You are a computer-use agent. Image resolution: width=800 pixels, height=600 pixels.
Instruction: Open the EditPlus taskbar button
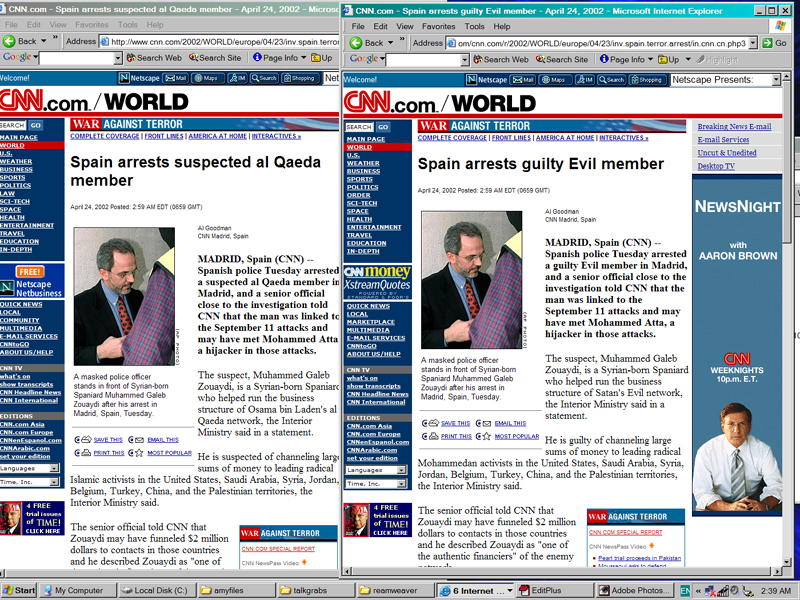point(554,590)
